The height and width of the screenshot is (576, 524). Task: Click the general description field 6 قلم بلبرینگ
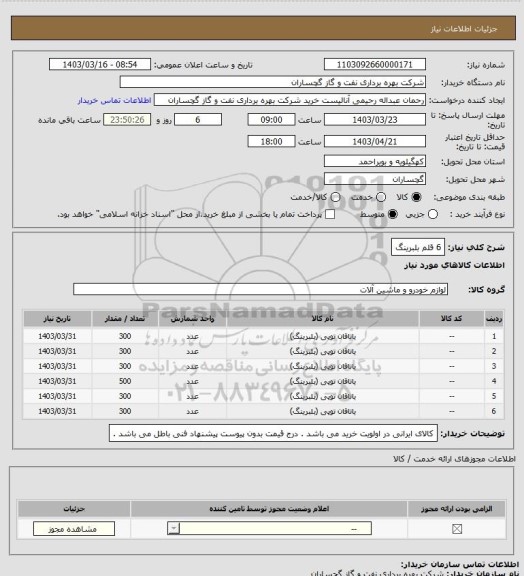tap(418, 247)
